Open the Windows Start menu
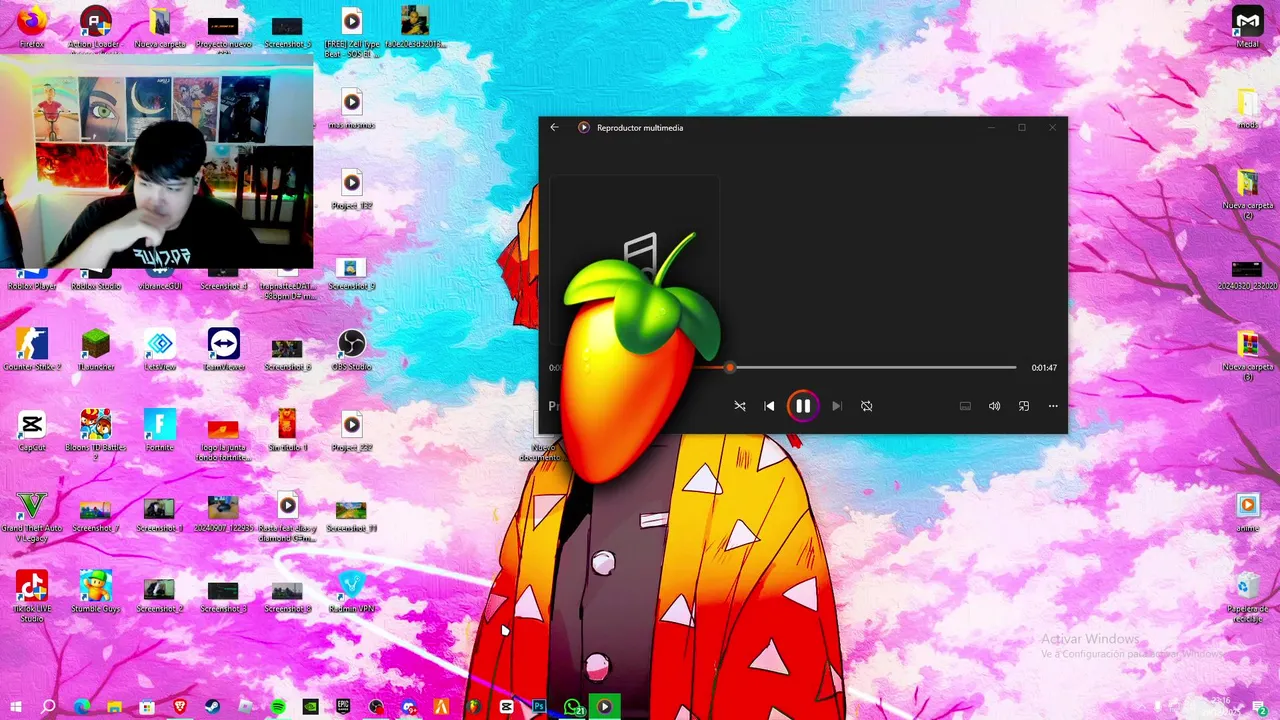Screen dimensions: 1280x720 (x=16, y=707)
